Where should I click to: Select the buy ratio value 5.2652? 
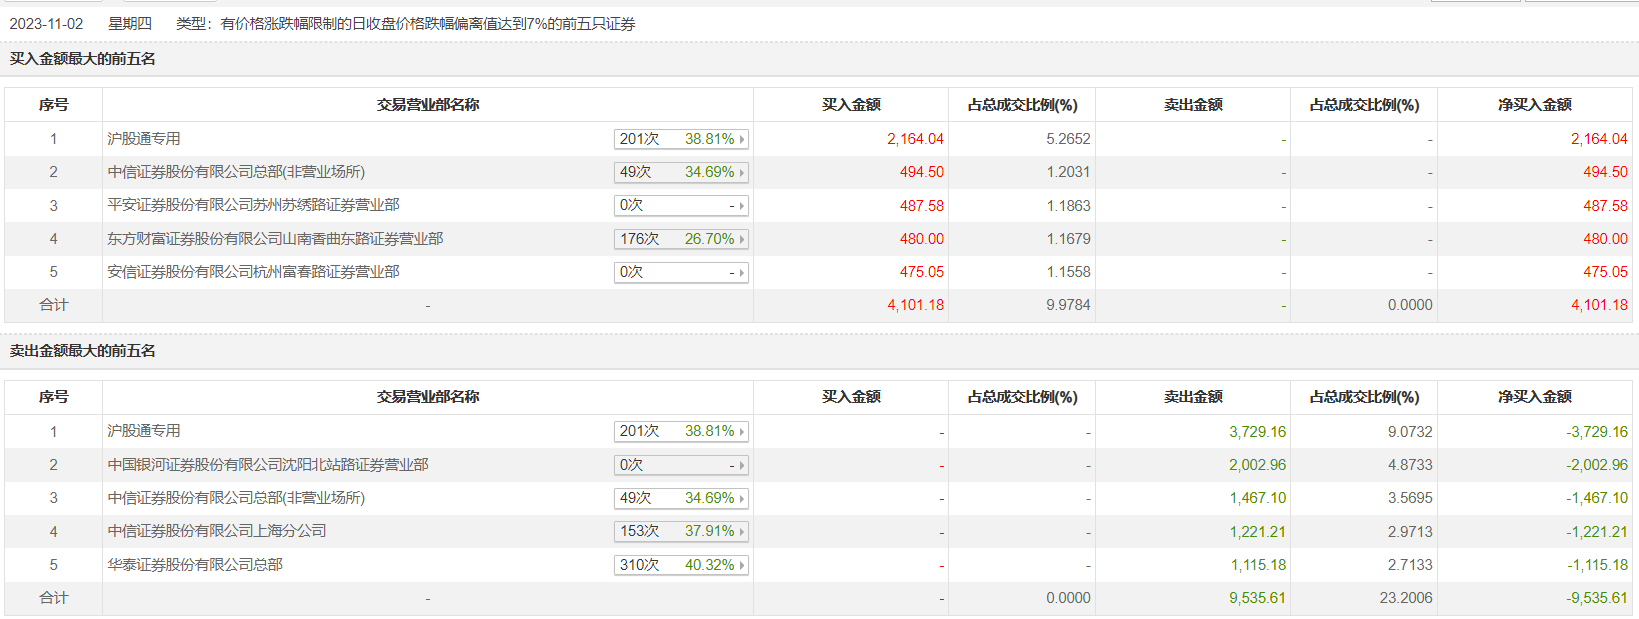click(1068, 139)
